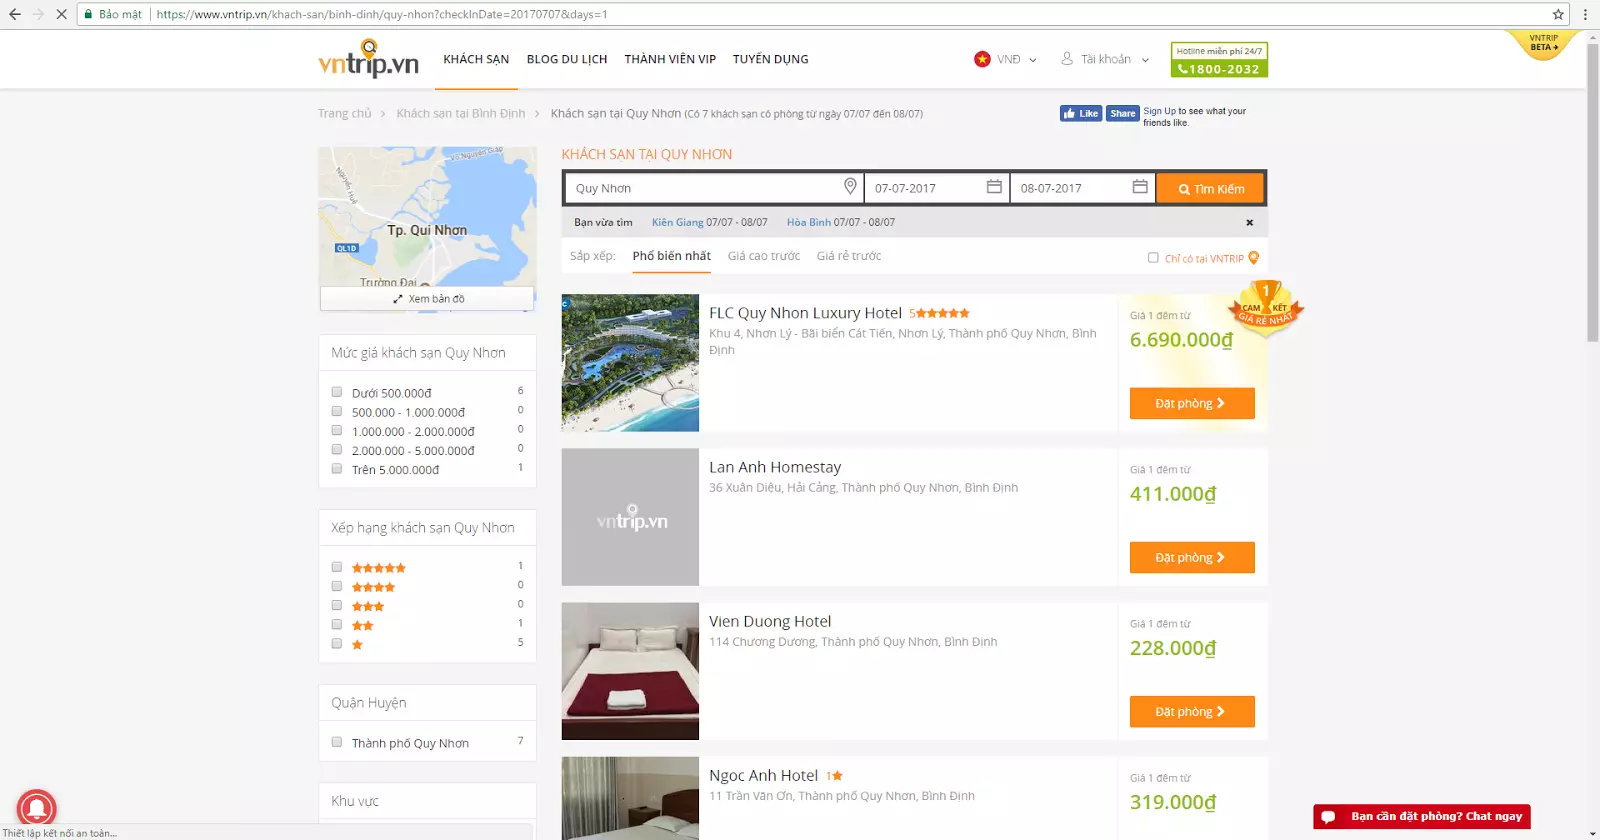Click the Facebook Share button
This screenshot has height=840, width=1600.
(1122, 113)
